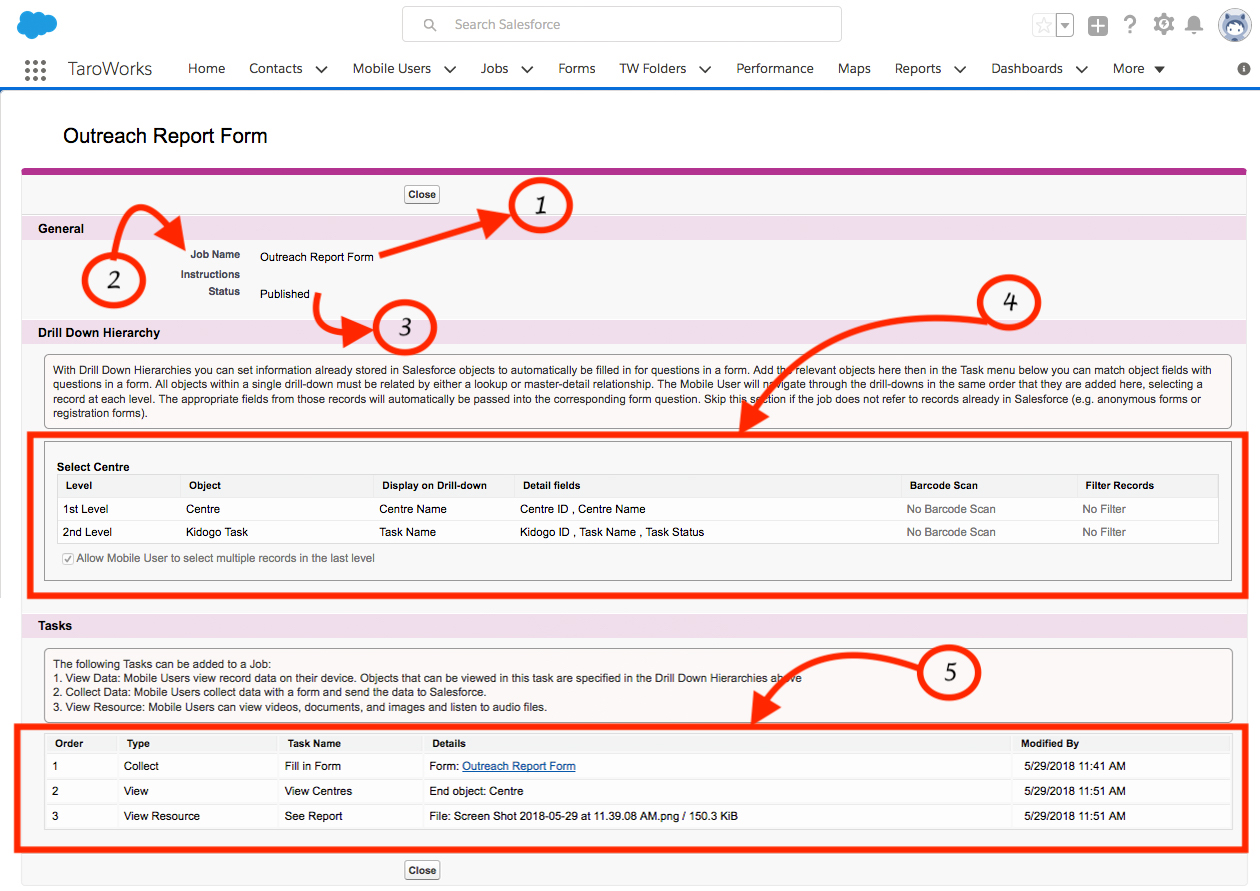The height and width of the screenshot is (891, 1260).
Task: Open the Forms tab
Action: [577, 69]
